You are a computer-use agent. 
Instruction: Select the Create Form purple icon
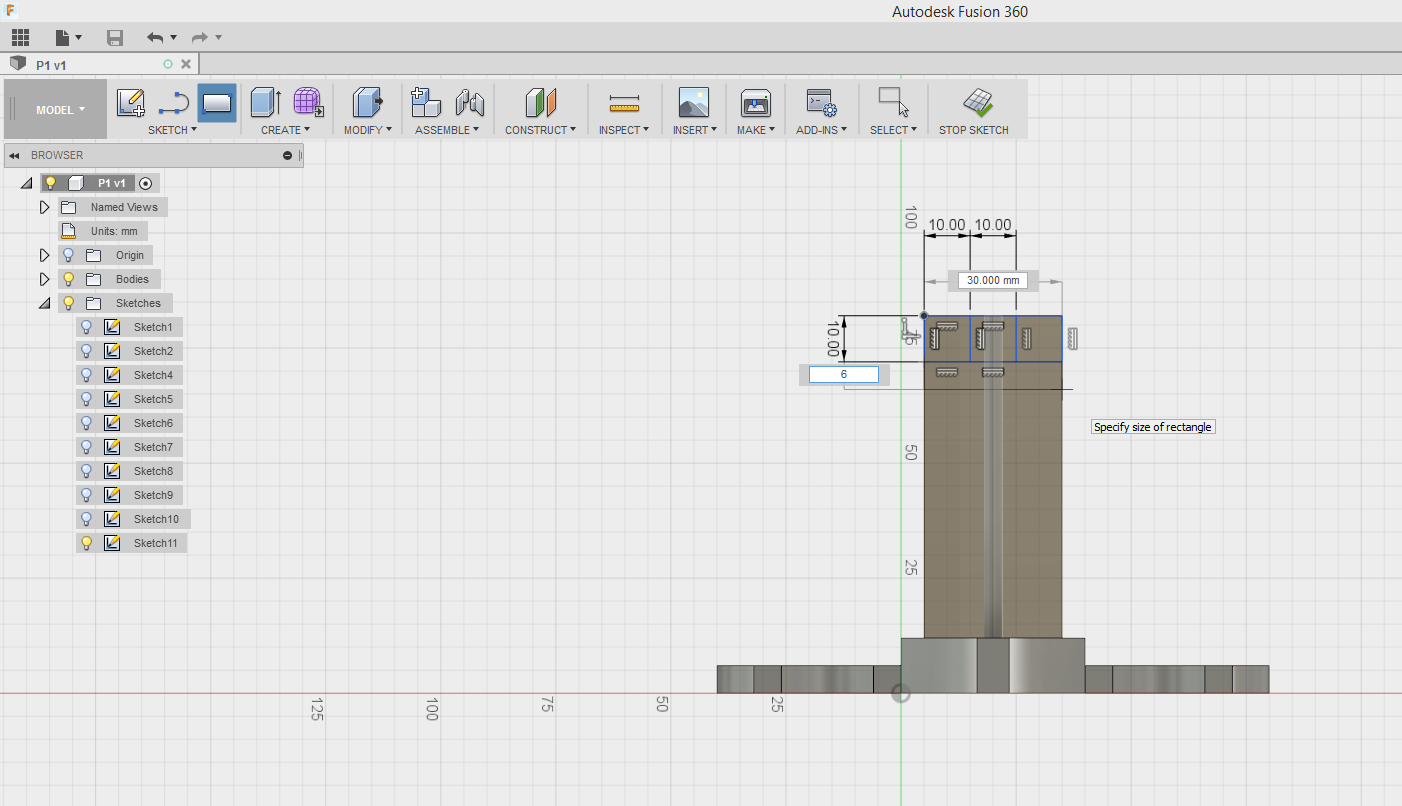coord(308,102)
